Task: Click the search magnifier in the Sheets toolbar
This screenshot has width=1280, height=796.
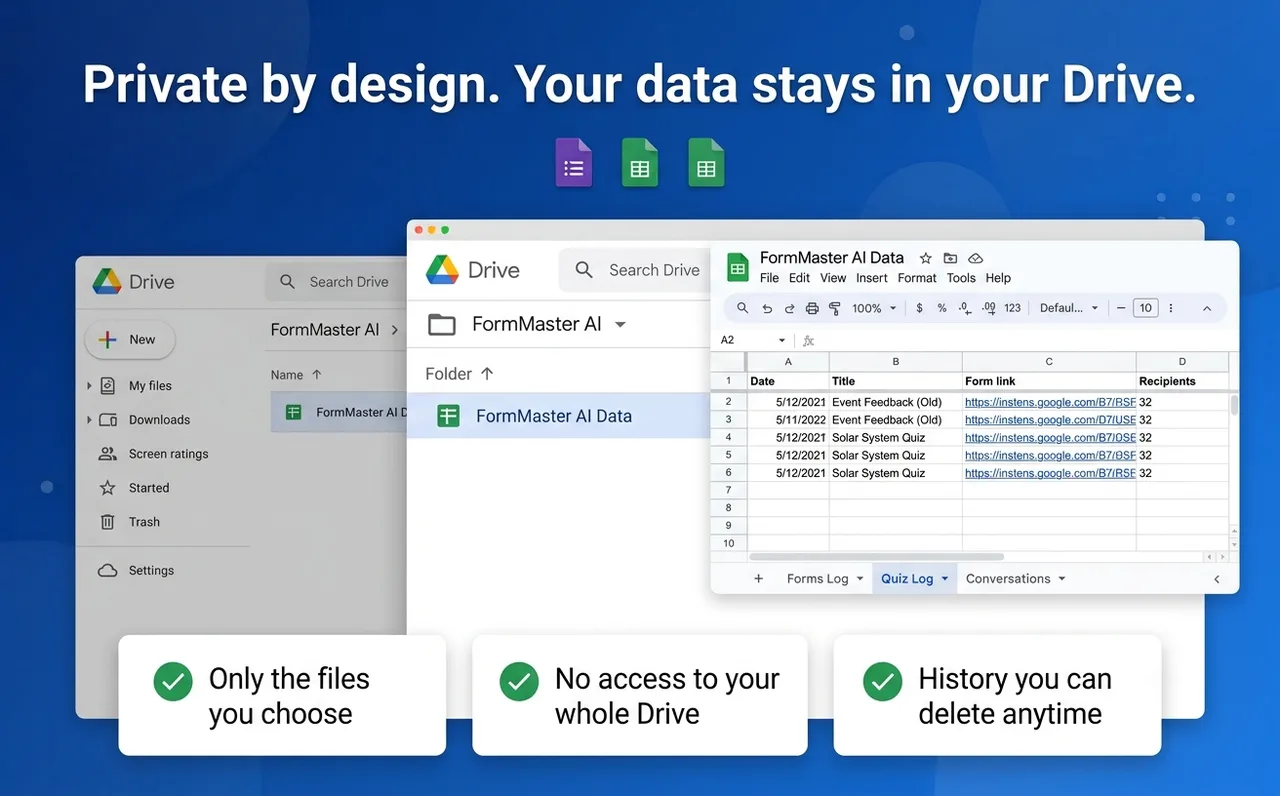Action: (742, 308)
